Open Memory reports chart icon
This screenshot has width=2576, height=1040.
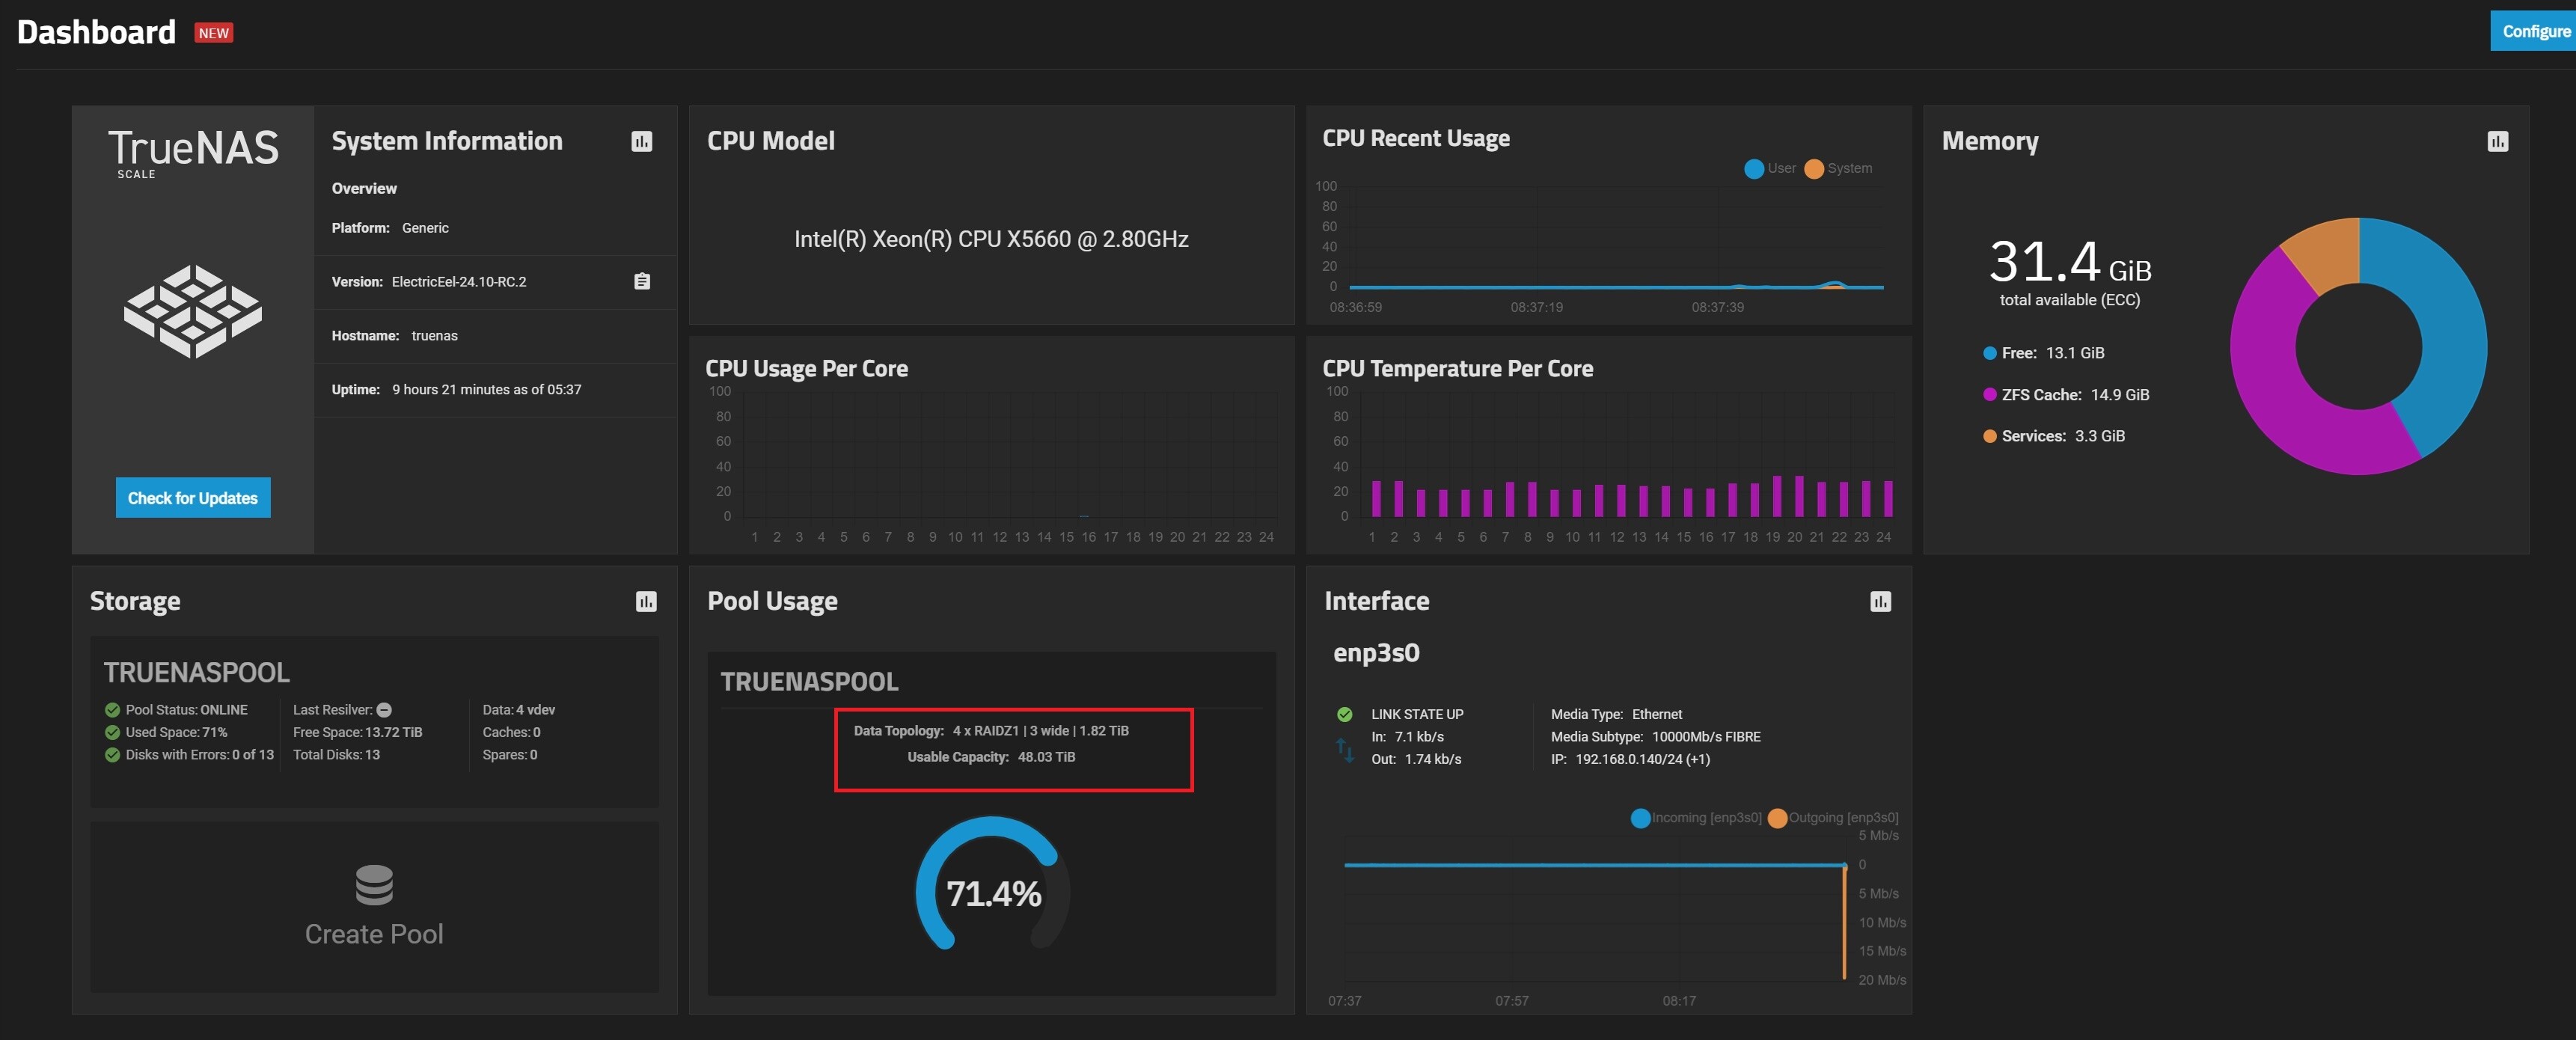coord(2497,142)
